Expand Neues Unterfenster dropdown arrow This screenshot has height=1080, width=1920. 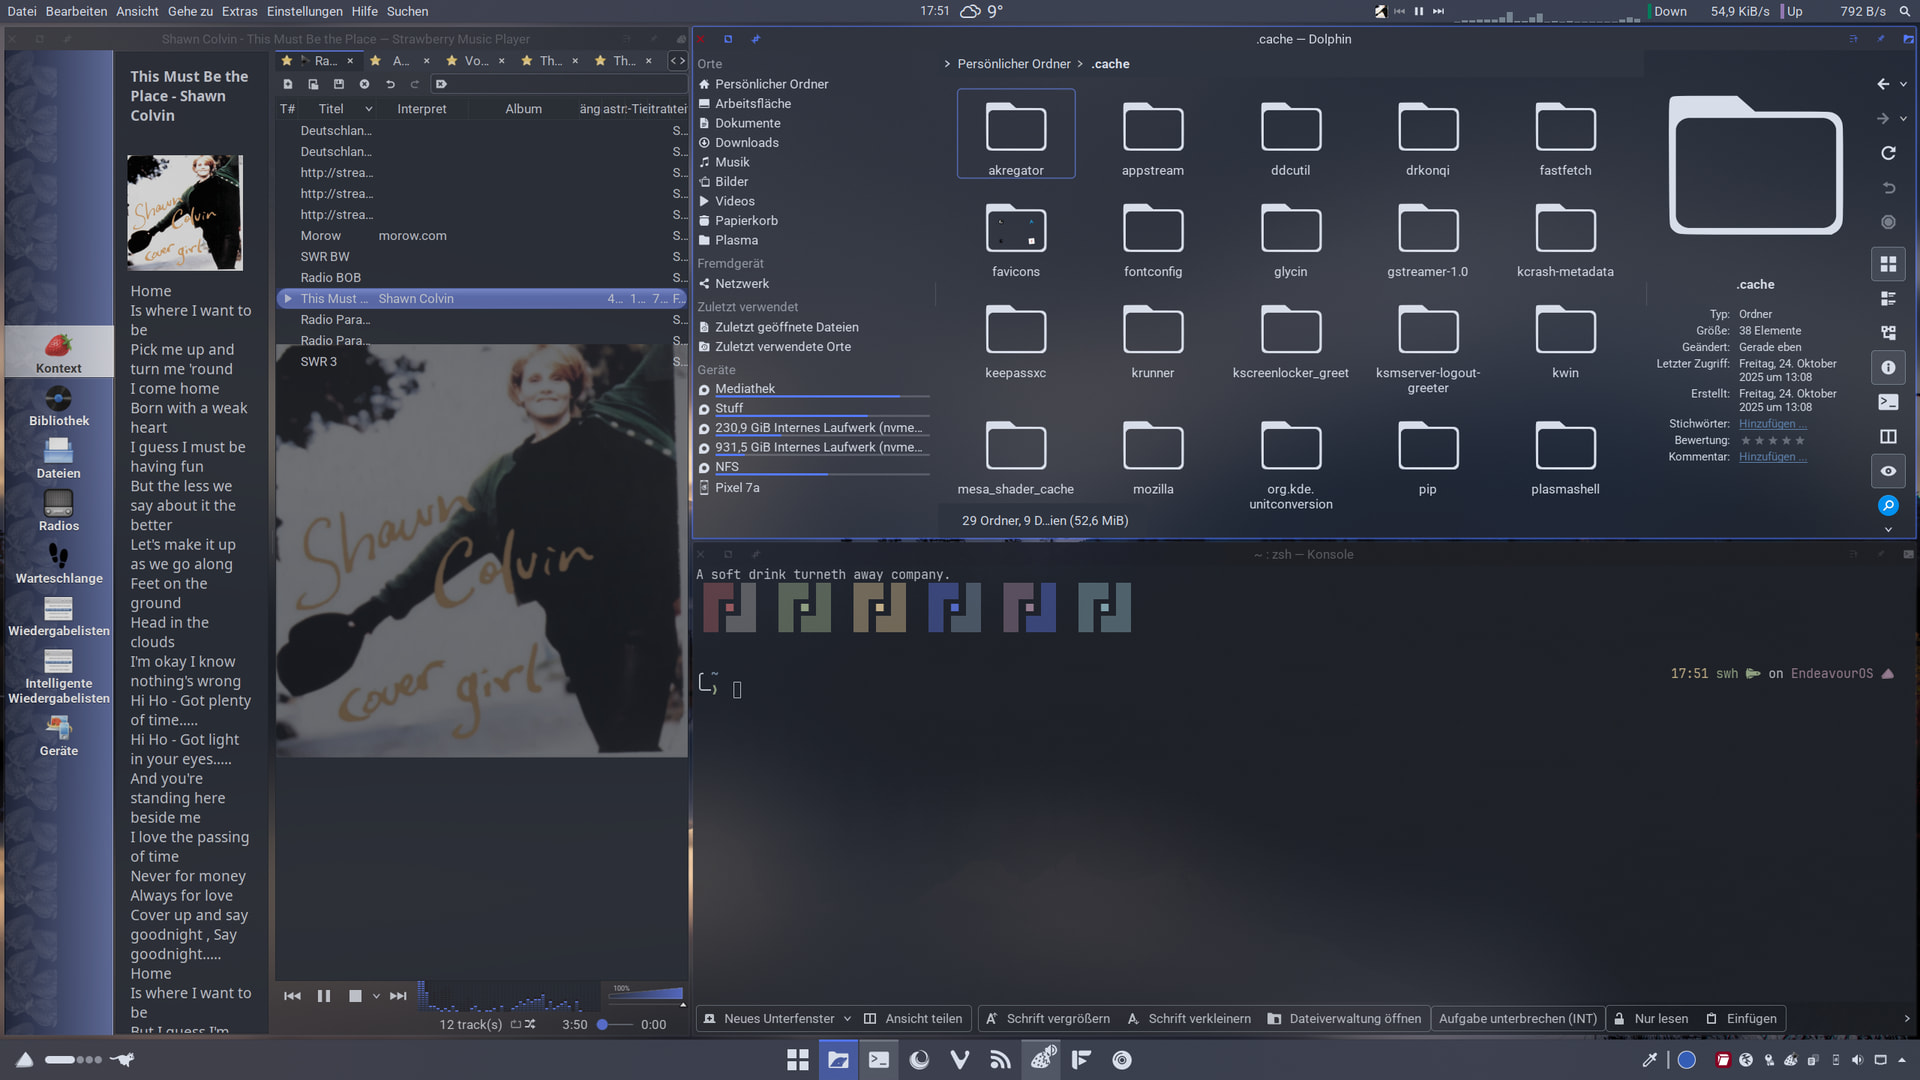[847, 1019]
